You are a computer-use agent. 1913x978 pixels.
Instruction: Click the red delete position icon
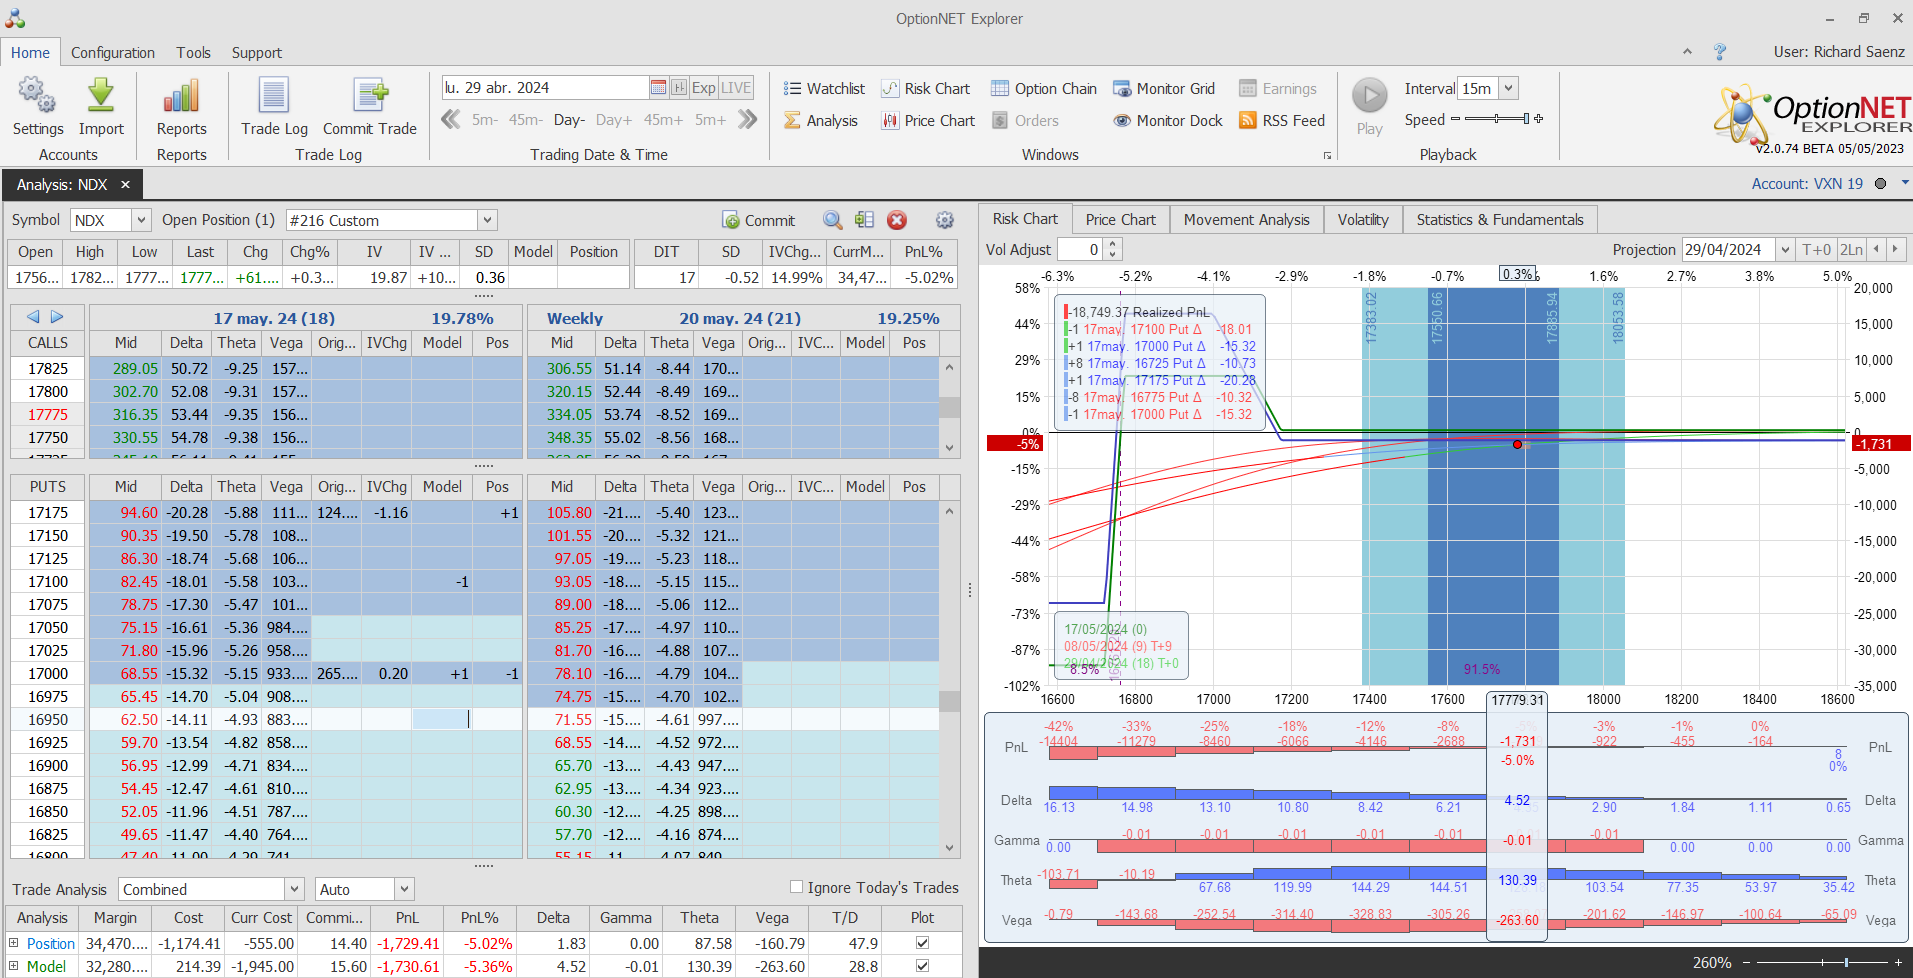point(897,220)
